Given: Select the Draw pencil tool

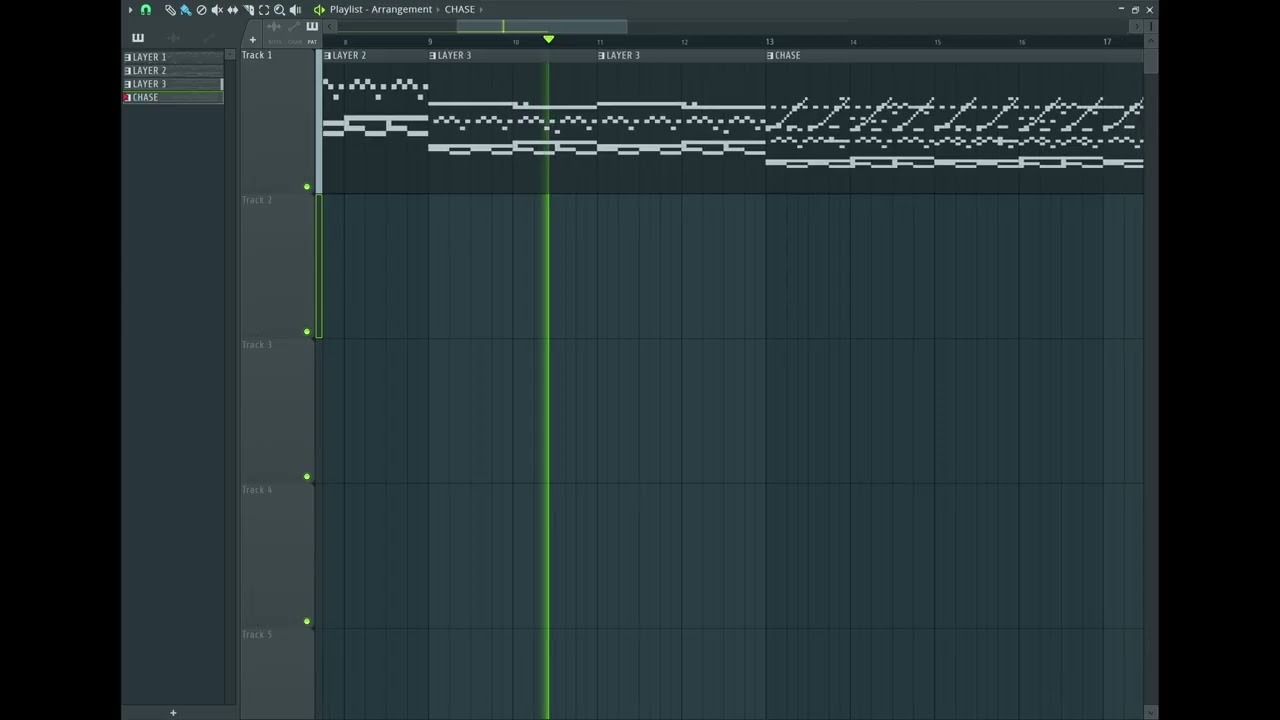Looking at the screenshot, I should point(169,9).
